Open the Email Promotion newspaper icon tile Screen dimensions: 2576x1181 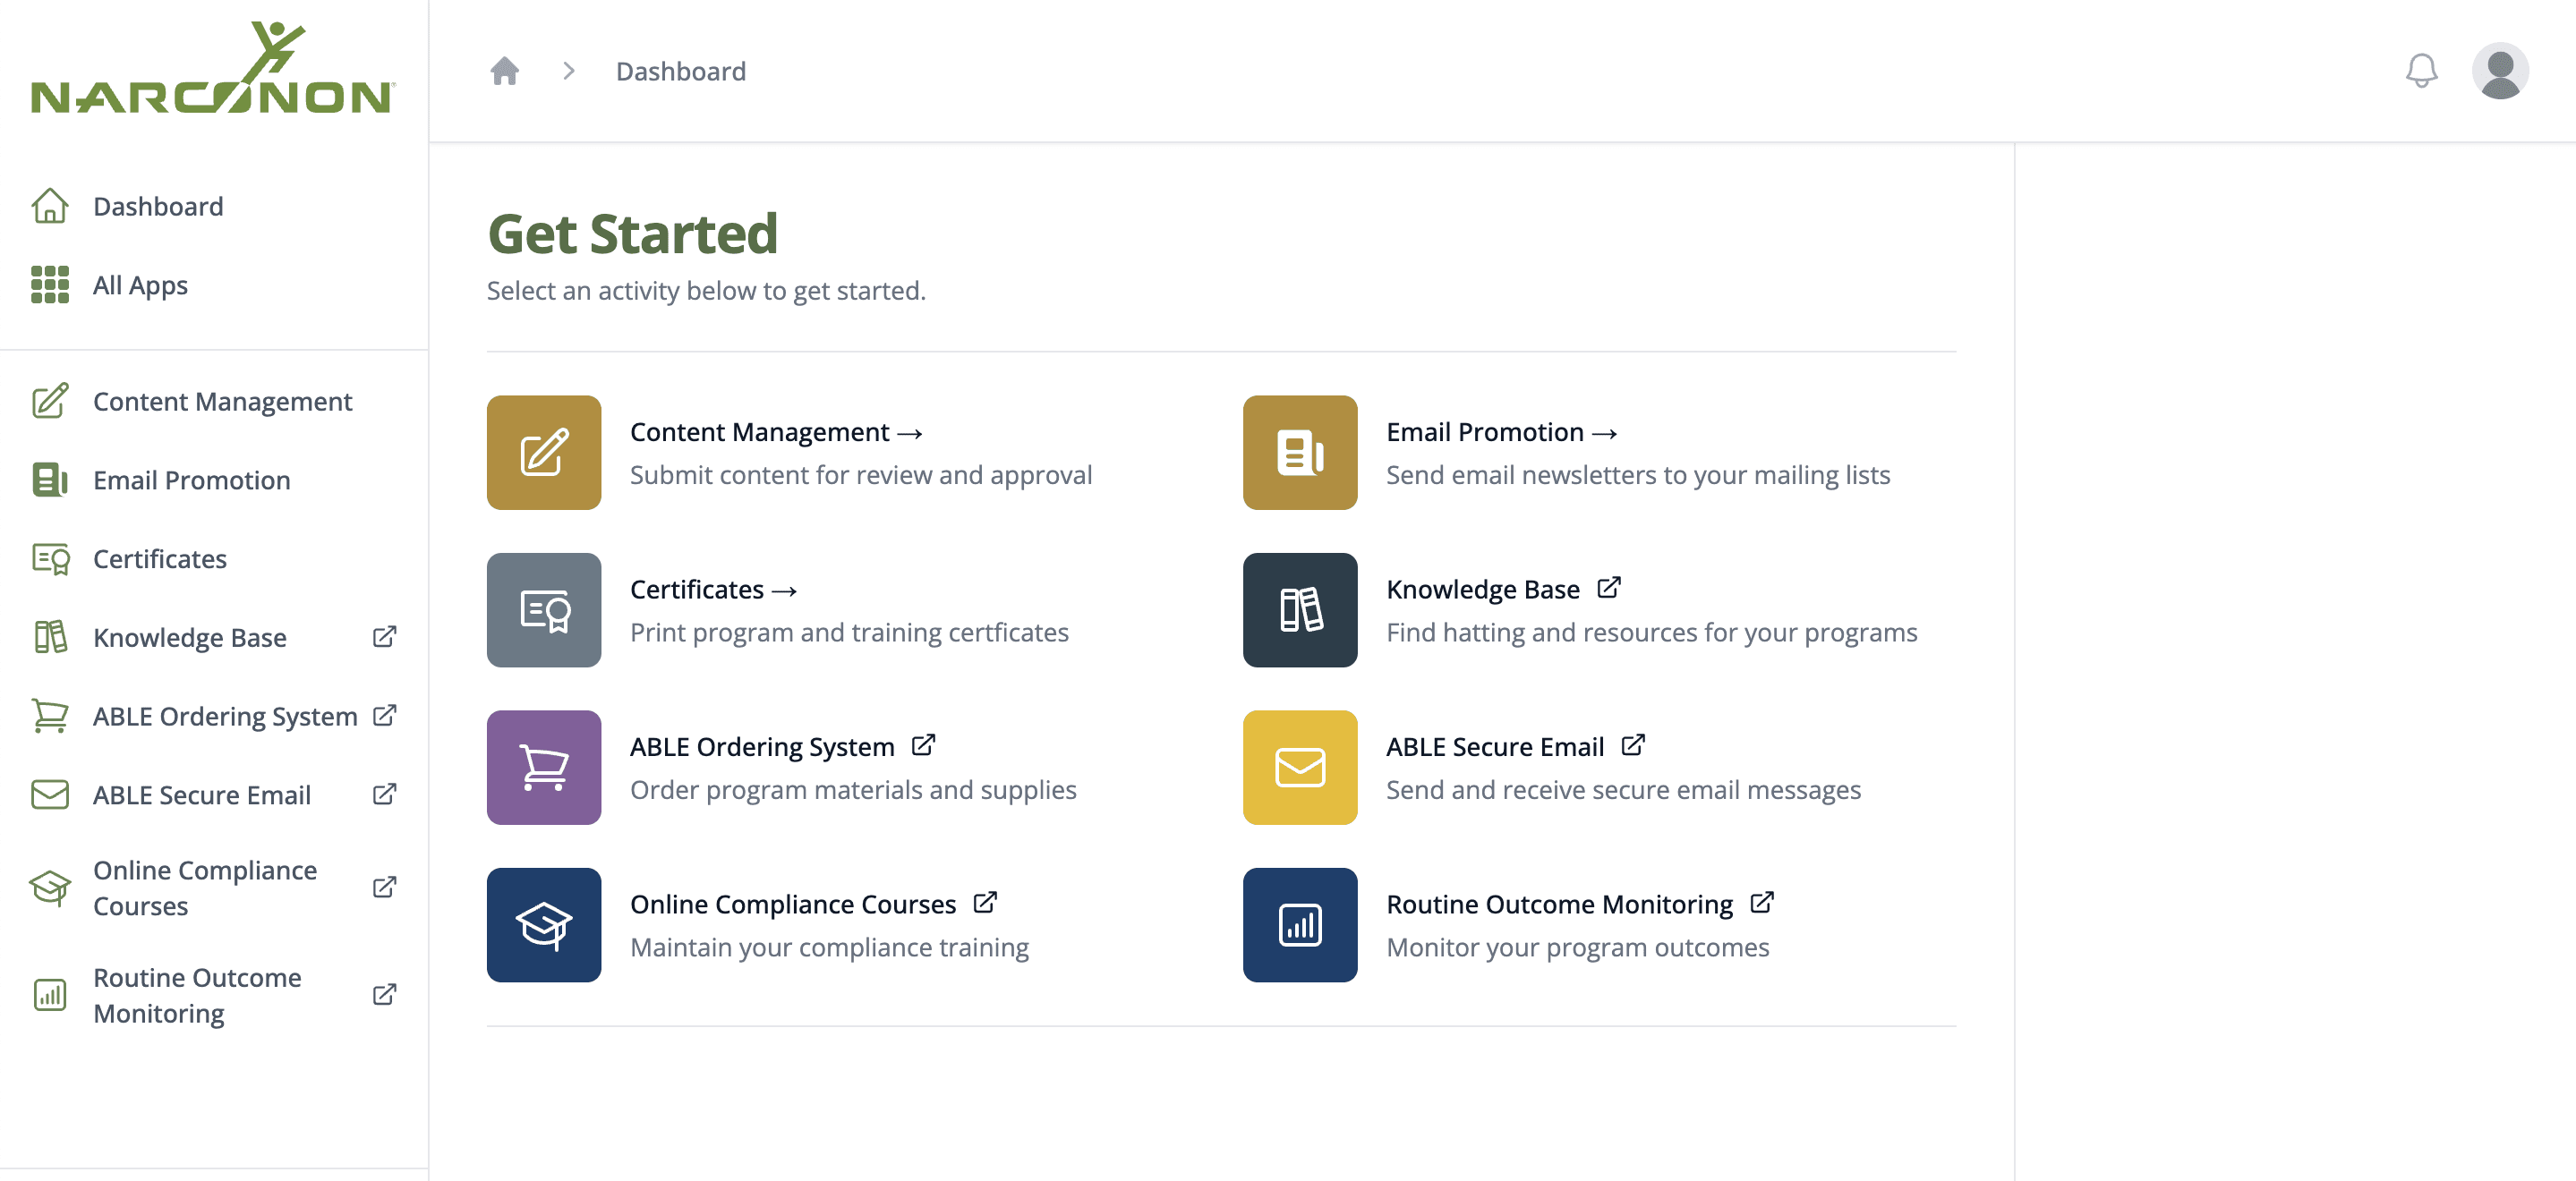click(1299, 452)
